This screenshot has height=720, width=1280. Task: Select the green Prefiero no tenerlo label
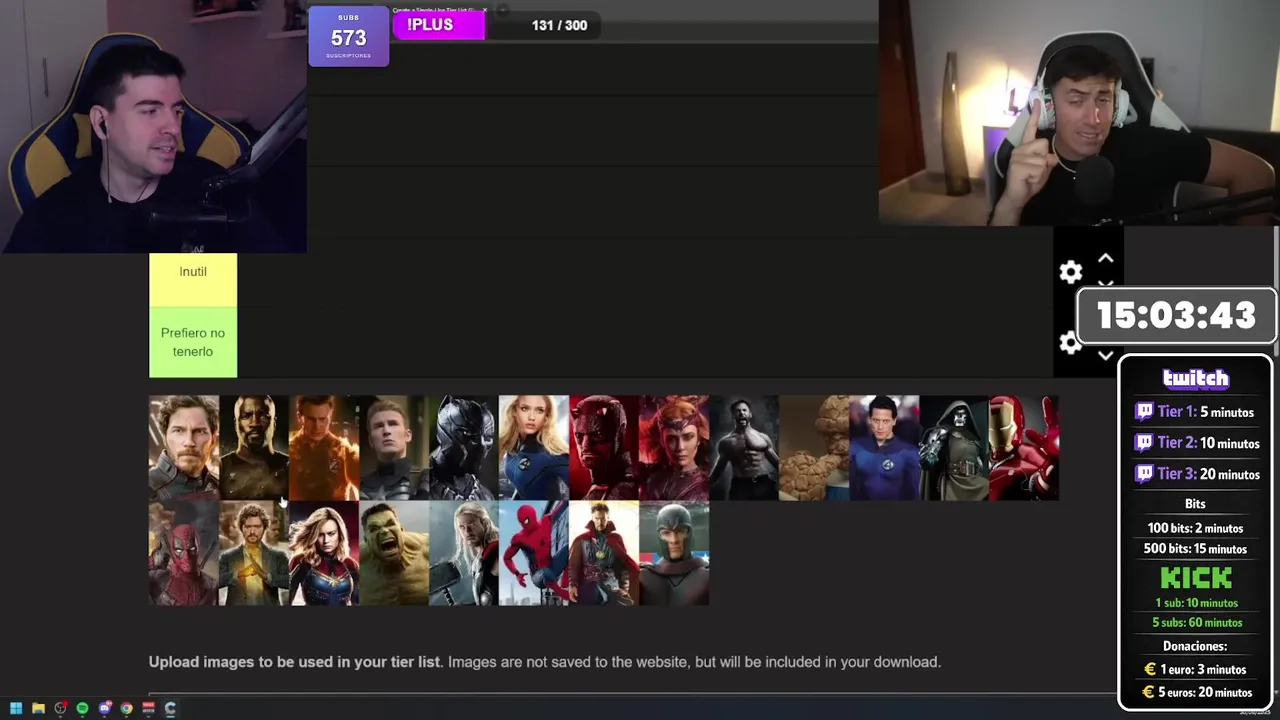point(193,342)
